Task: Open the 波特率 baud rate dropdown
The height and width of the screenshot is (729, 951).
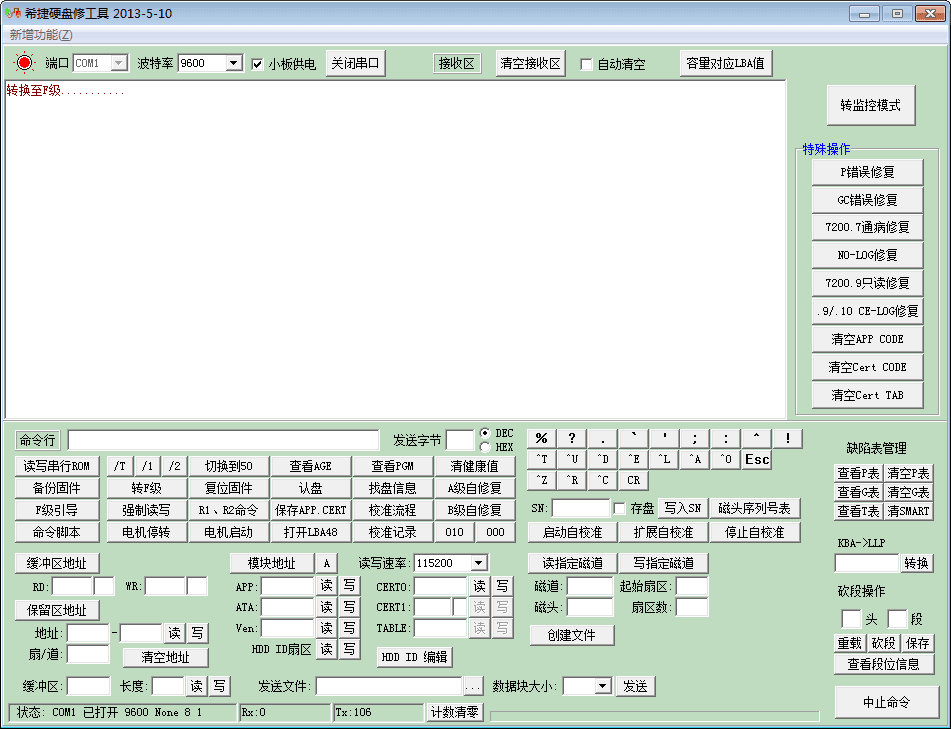Action: (x=234, y=63)
